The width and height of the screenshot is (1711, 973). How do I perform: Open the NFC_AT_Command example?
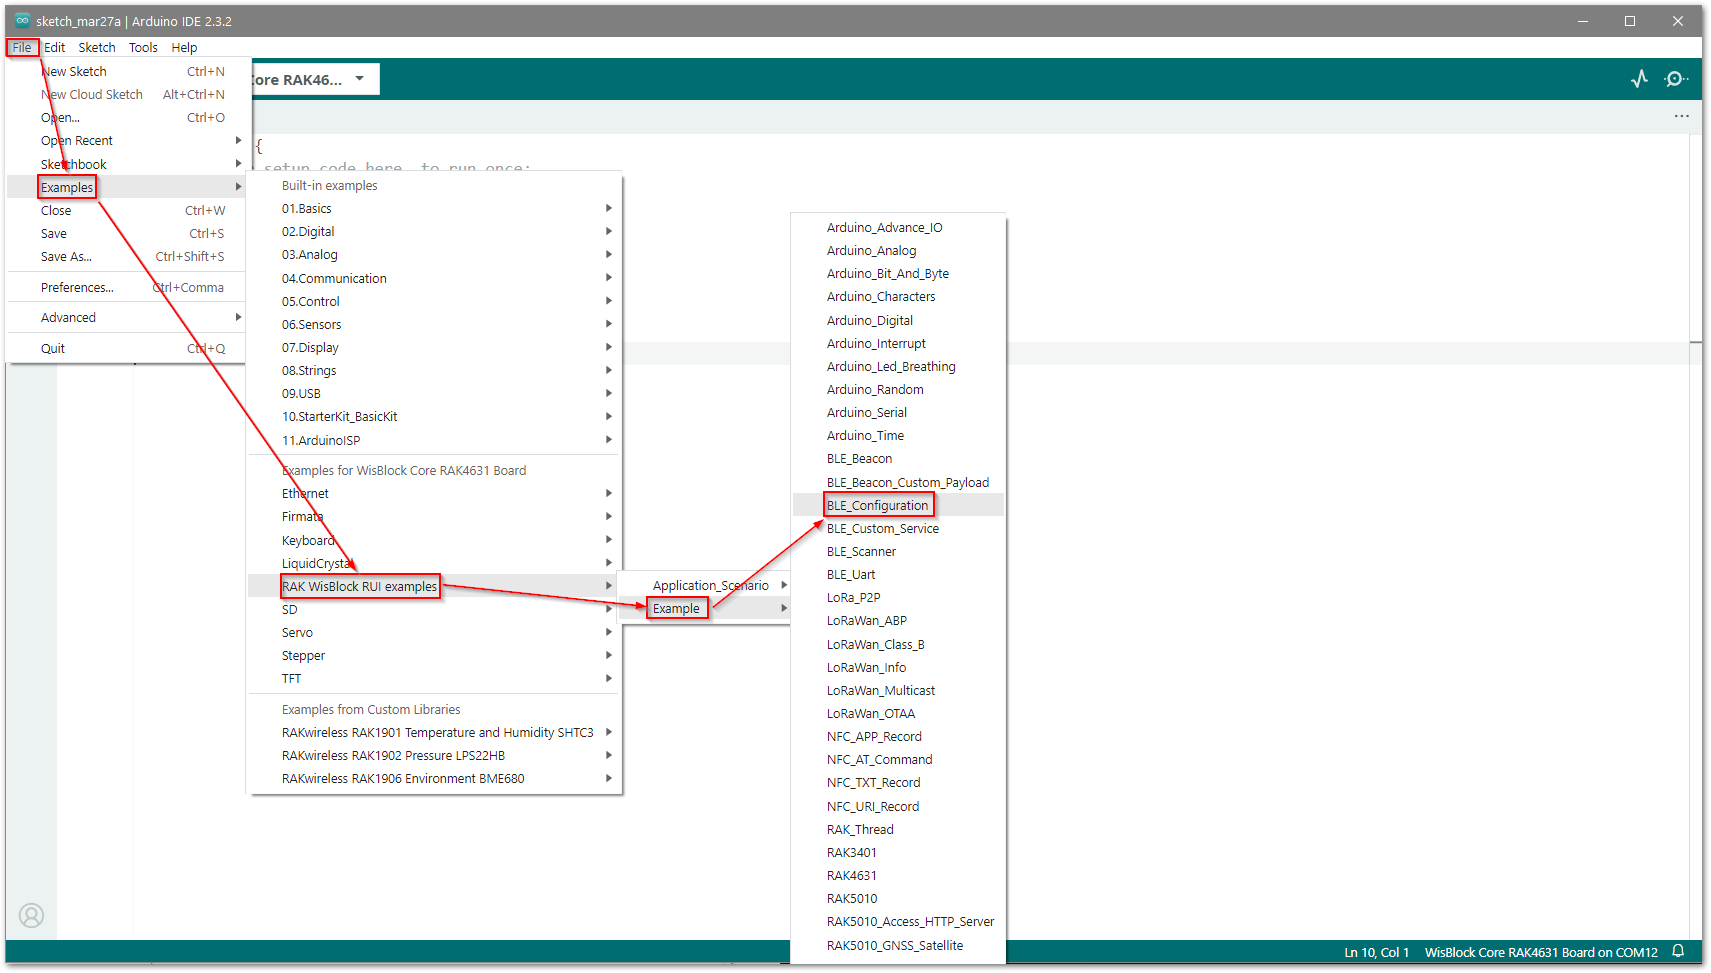(x=898, y=759)
